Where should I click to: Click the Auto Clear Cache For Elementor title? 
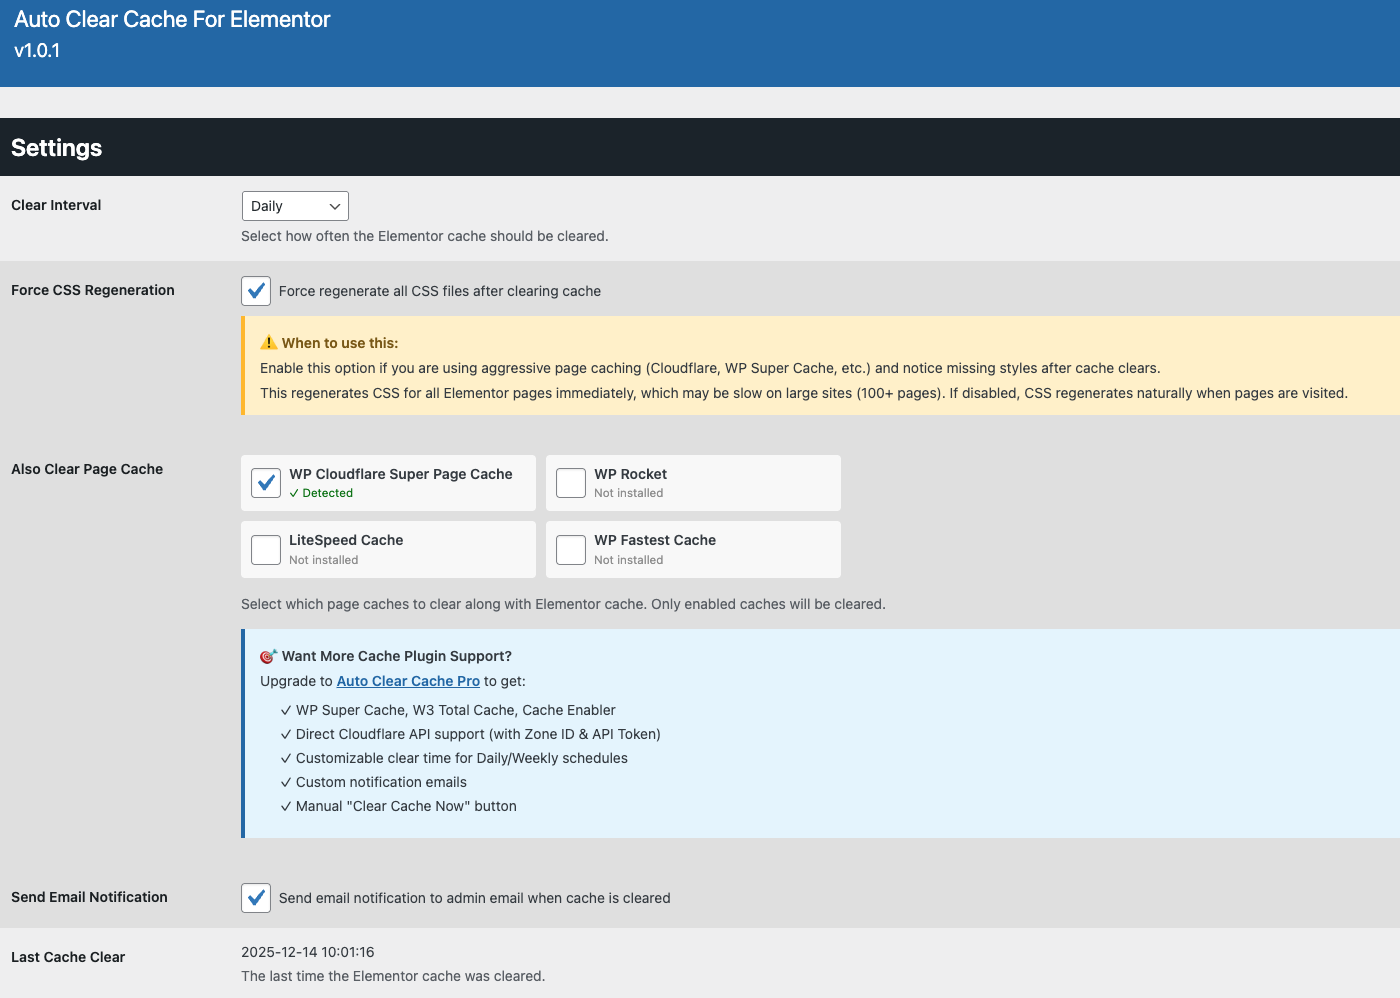tap(172, 19)
